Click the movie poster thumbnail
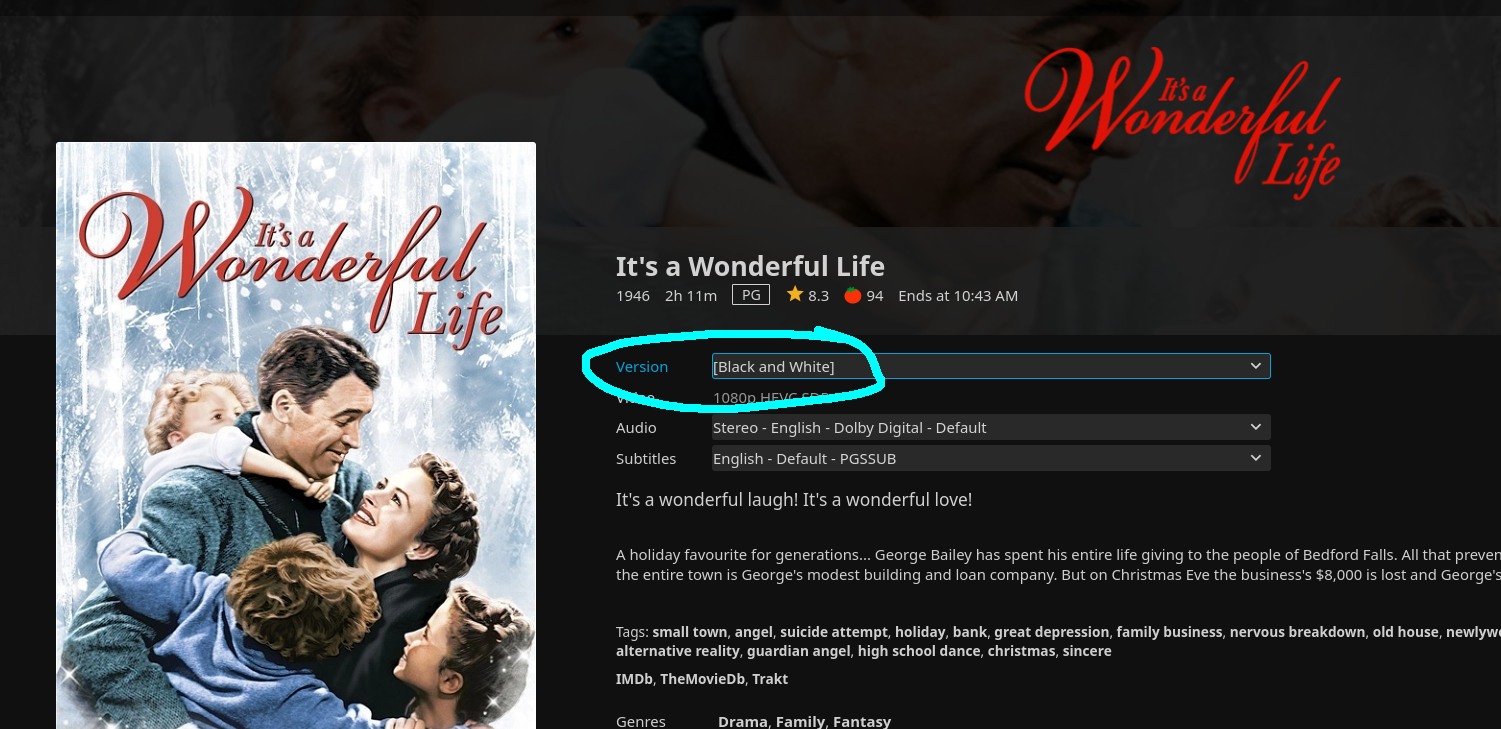The width and height of the screenshot is (1501, 729). click(x=296, y=435)
